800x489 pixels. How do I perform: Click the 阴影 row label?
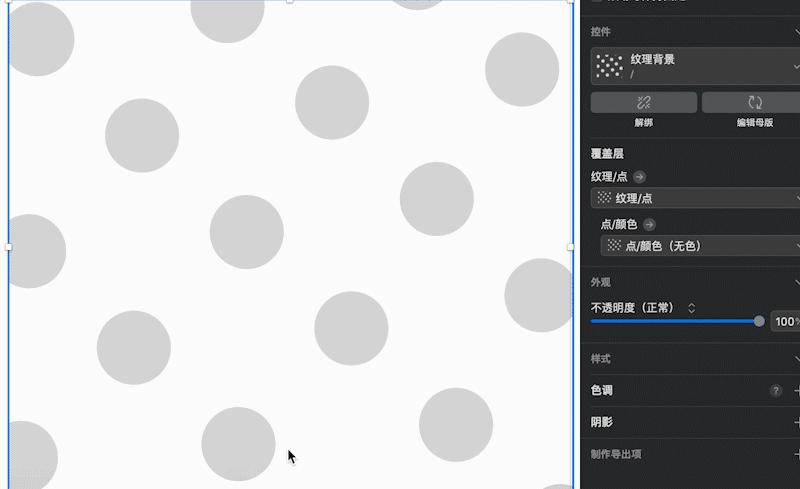click(602, 422)
